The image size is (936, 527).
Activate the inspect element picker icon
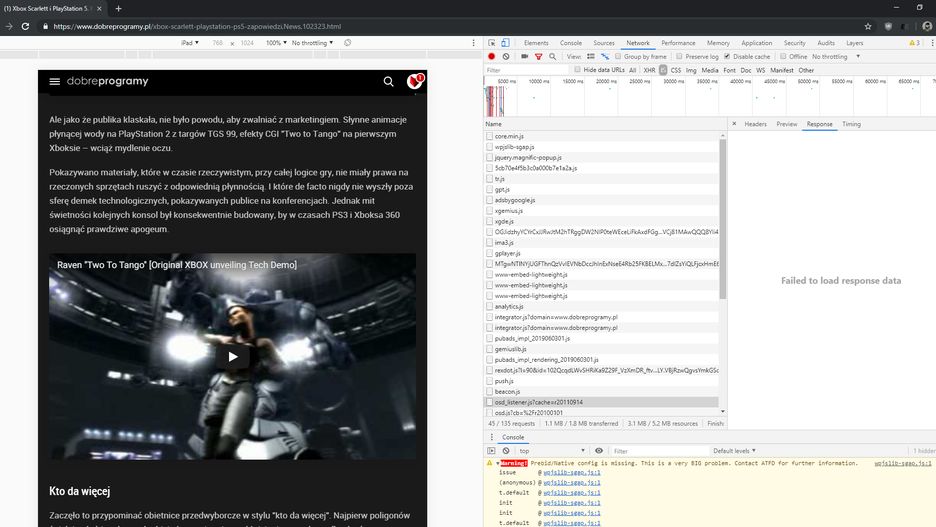[492, 43]
